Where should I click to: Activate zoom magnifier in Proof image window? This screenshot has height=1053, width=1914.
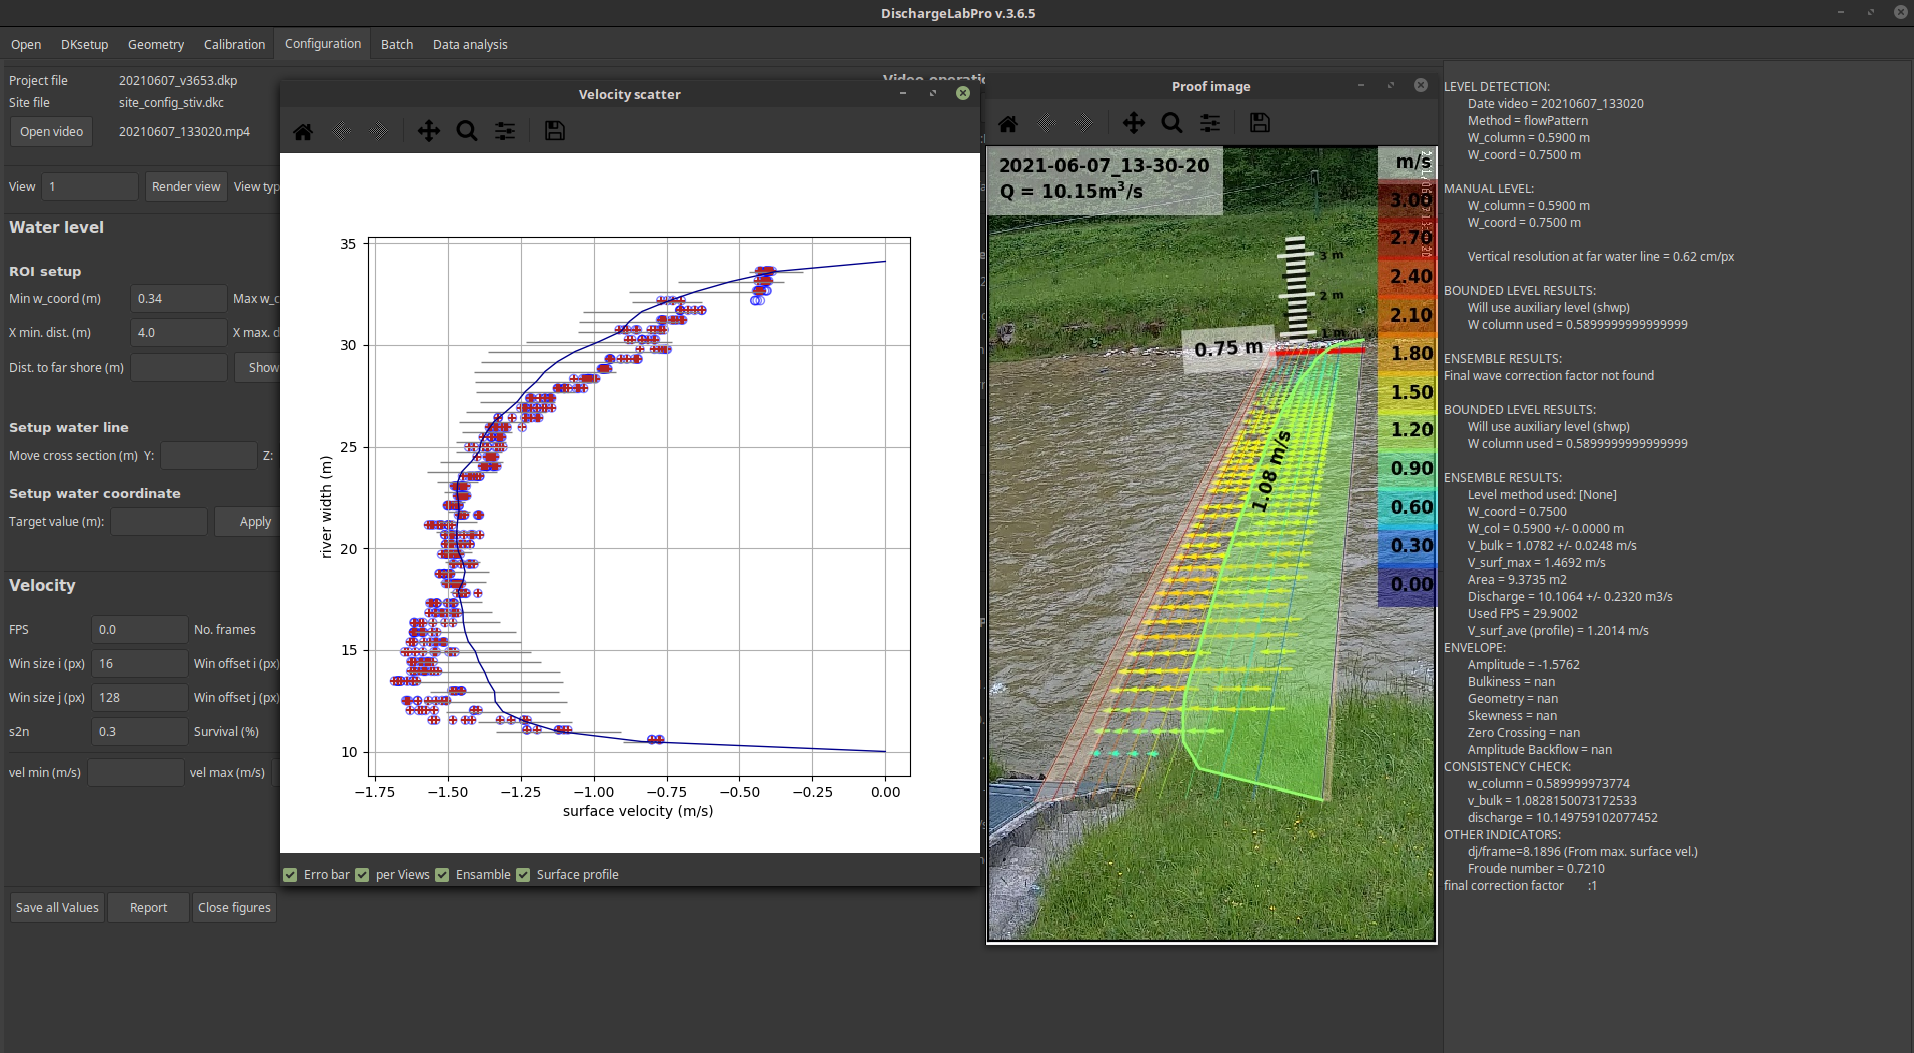pyautogui.click(x=1172, y=123)
